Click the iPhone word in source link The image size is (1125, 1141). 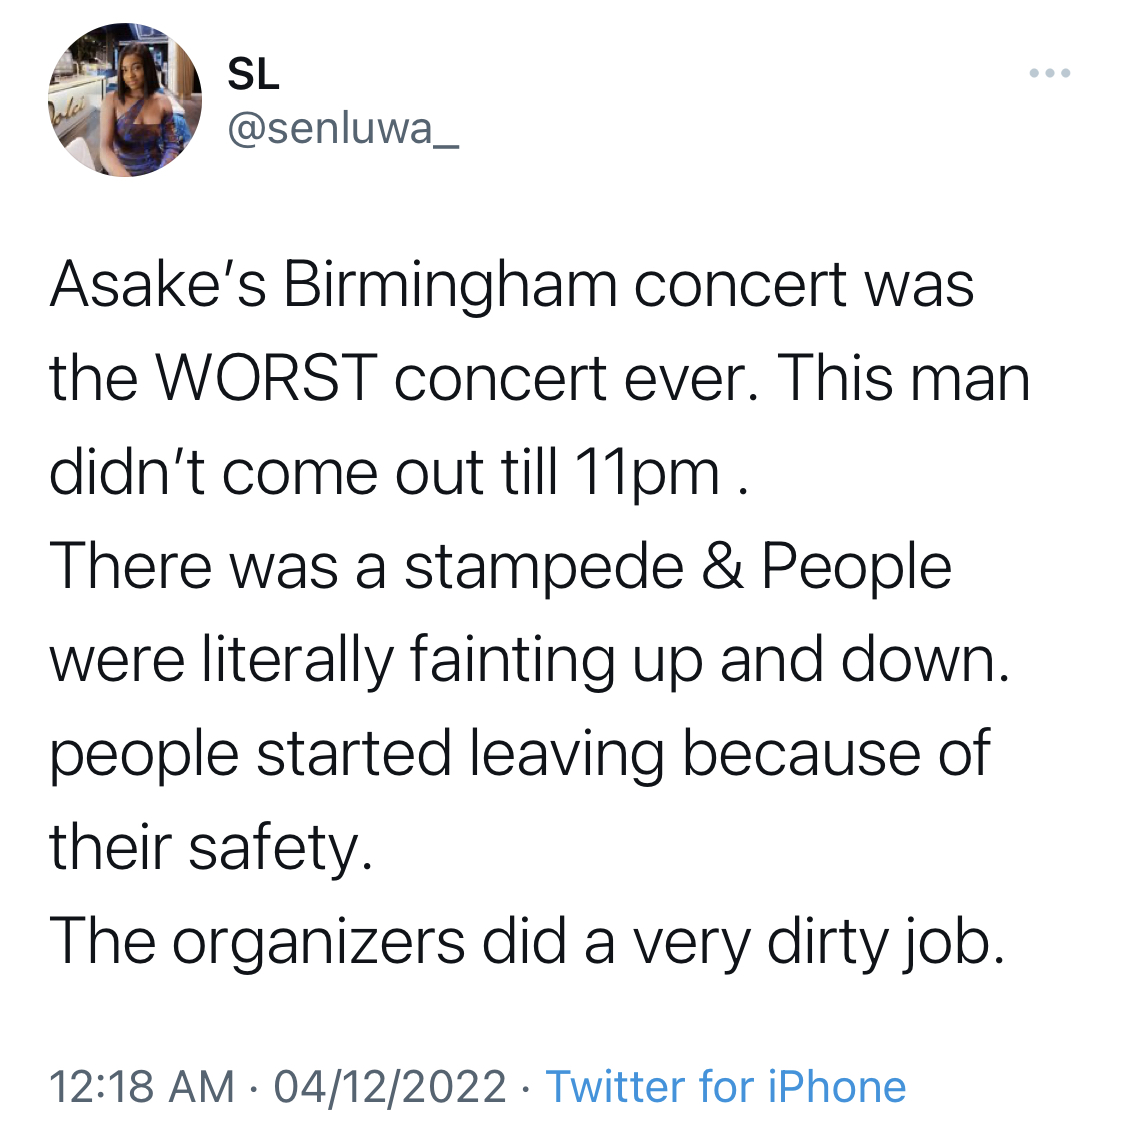[x=837, y=1086]
